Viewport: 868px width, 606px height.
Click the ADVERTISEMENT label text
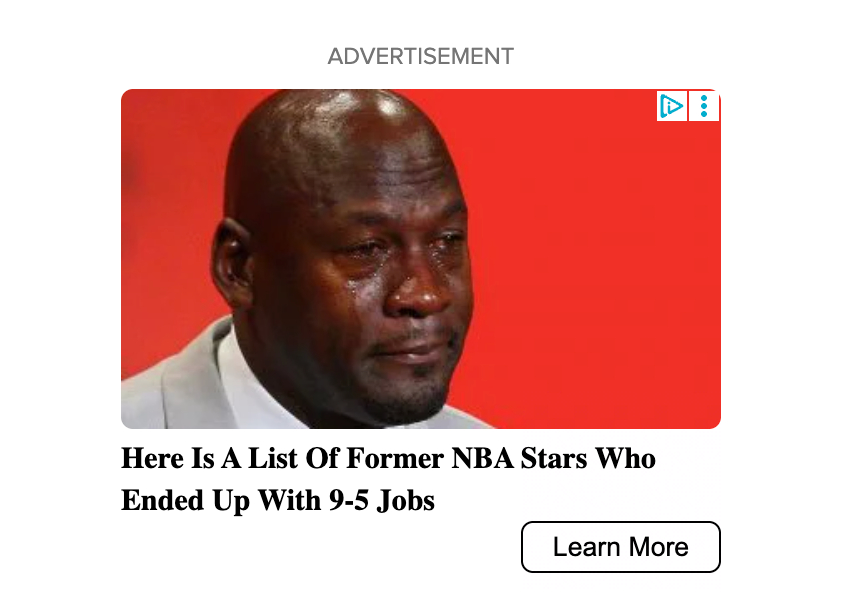click(x=421, y=56)
